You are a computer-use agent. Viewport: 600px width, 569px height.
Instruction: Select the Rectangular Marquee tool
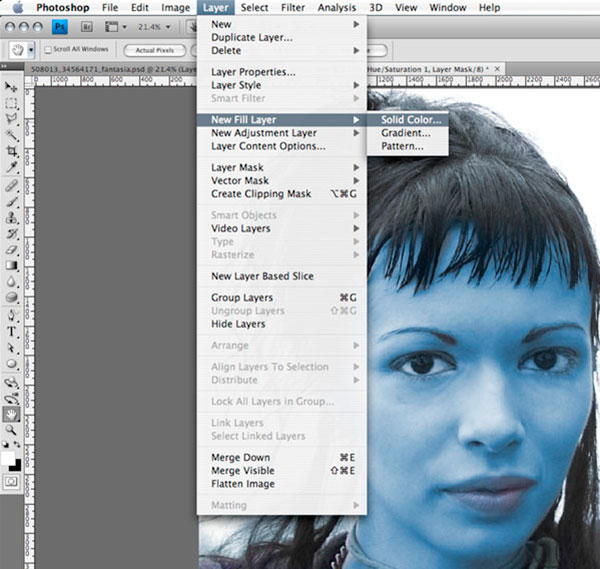(x=12, y=103)
